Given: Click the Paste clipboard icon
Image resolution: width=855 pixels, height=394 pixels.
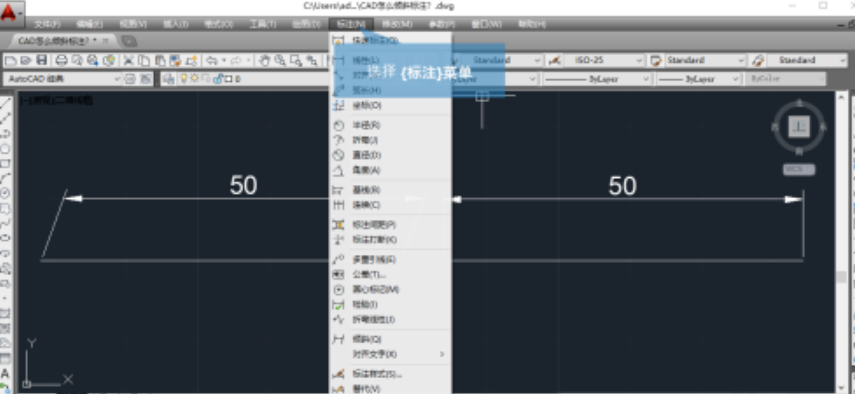Looking at the screenshot, I should click(x=160, y=60).
